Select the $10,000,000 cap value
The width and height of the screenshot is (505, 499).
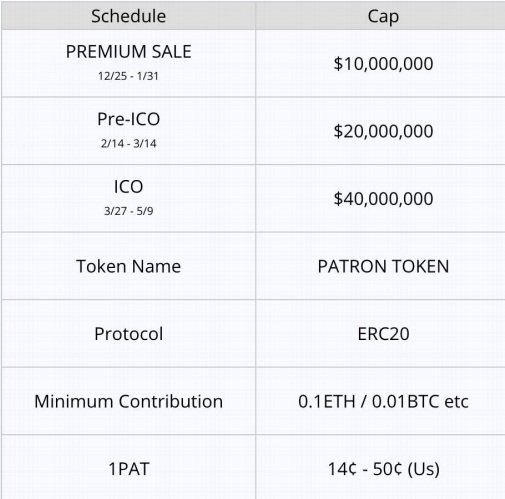pyautogui.click(x=383, y=64)
